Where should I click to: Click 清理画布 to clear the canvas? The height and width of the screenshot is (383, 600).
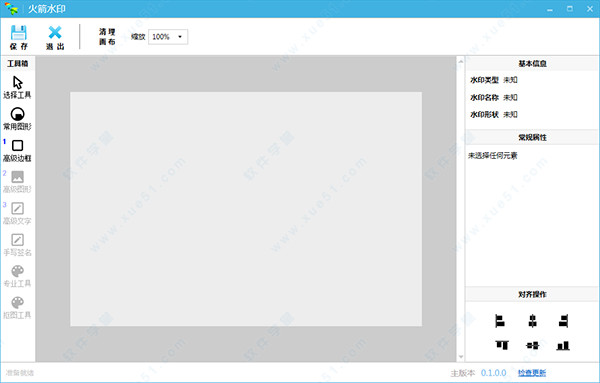pos(107,37)
